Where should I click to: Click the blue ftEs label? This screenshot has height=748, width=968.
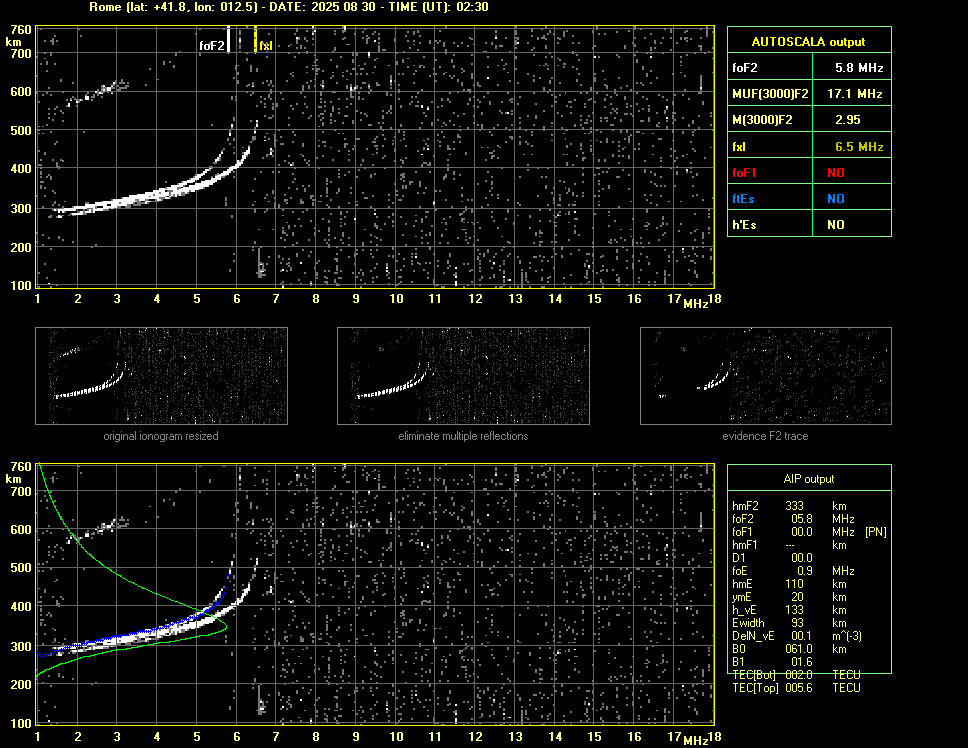[743, 199]
